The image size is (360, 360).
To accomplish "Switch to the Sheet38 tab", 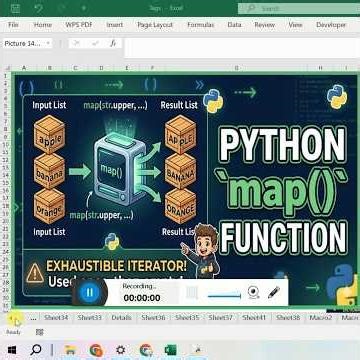I will point(288,318).
